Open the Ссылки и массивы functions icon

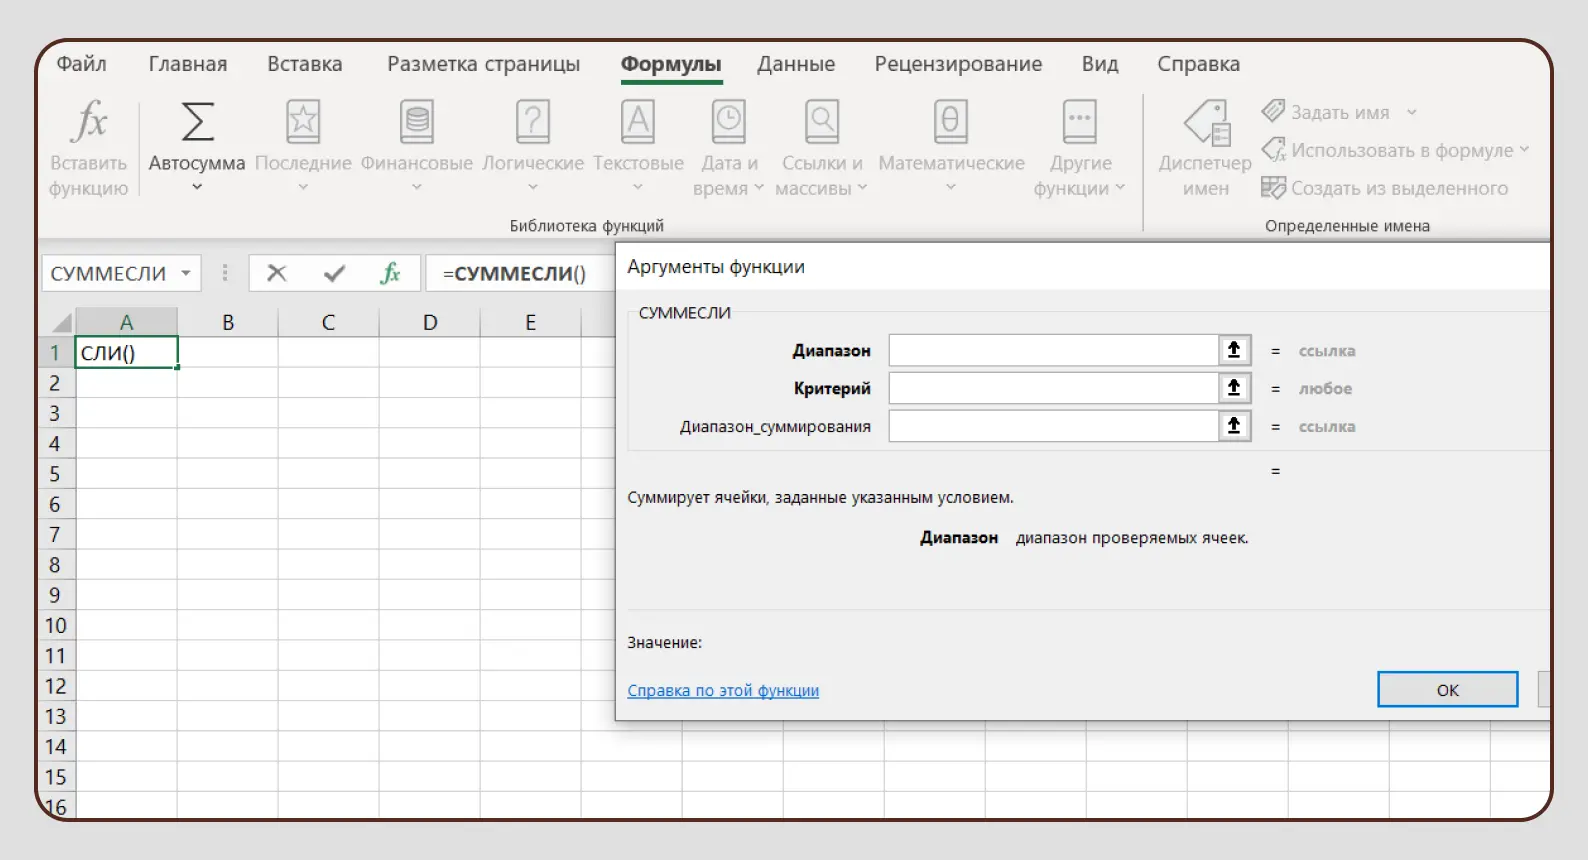822,122
